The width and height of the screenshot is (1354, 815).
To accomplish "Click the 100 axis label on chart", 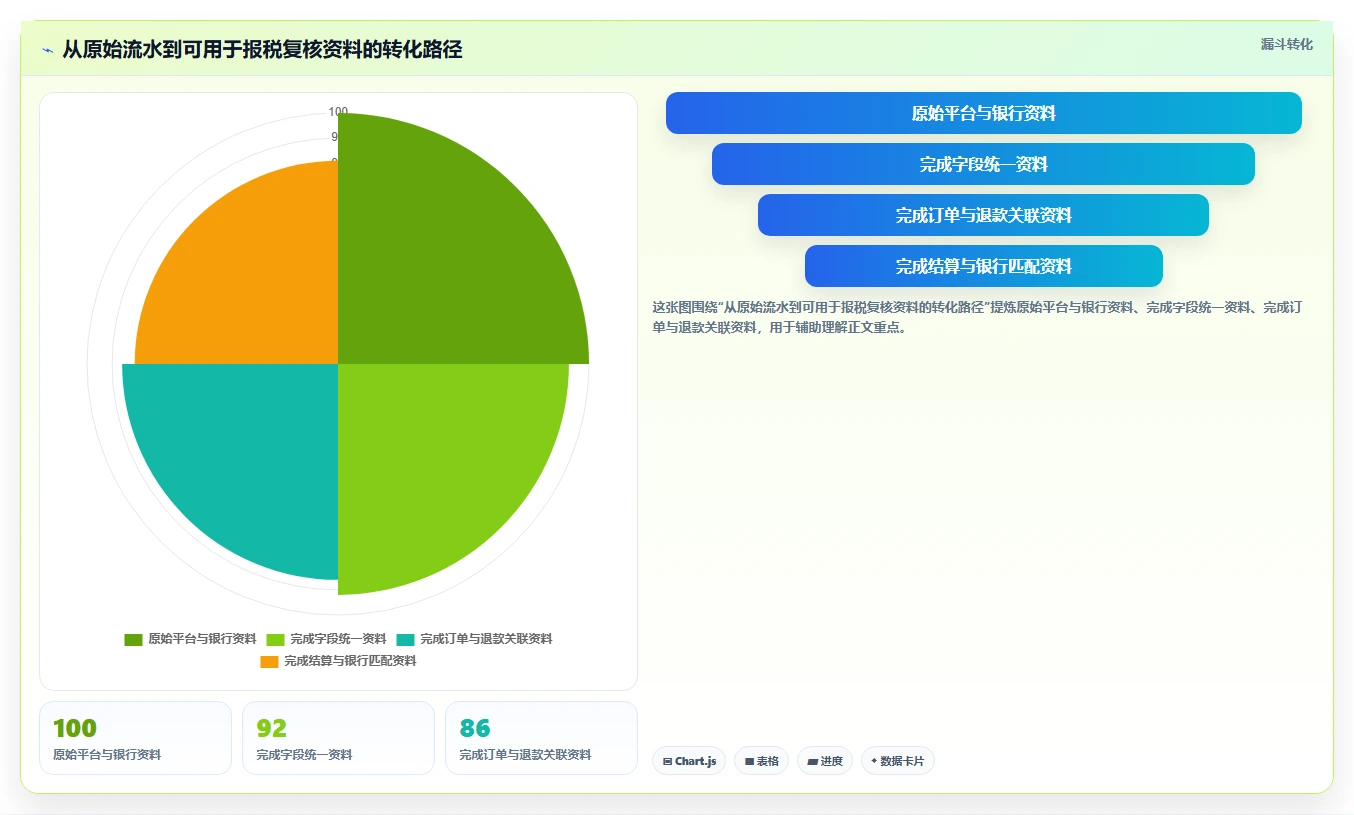I will tap(338, 112).
